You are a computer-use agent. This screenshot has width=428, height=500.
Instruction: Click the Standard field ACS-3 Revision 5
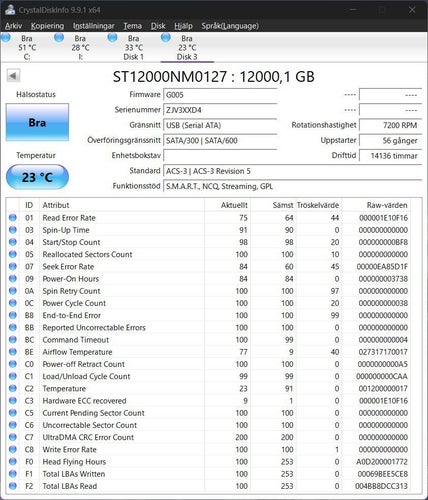coord(292,171)
